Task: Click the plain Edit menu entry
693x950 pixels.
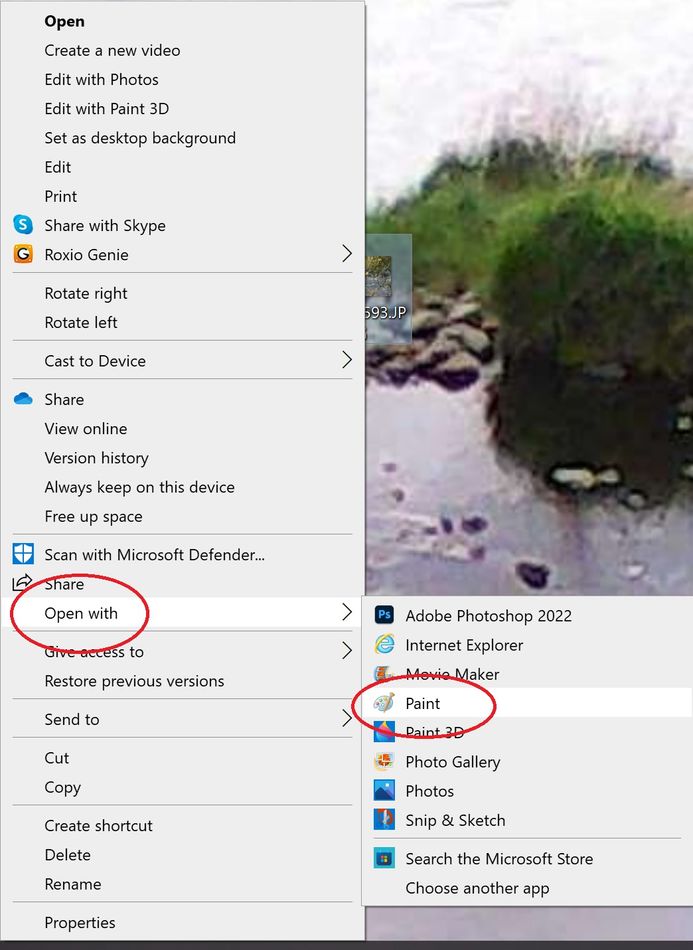Action: [58, 167]
